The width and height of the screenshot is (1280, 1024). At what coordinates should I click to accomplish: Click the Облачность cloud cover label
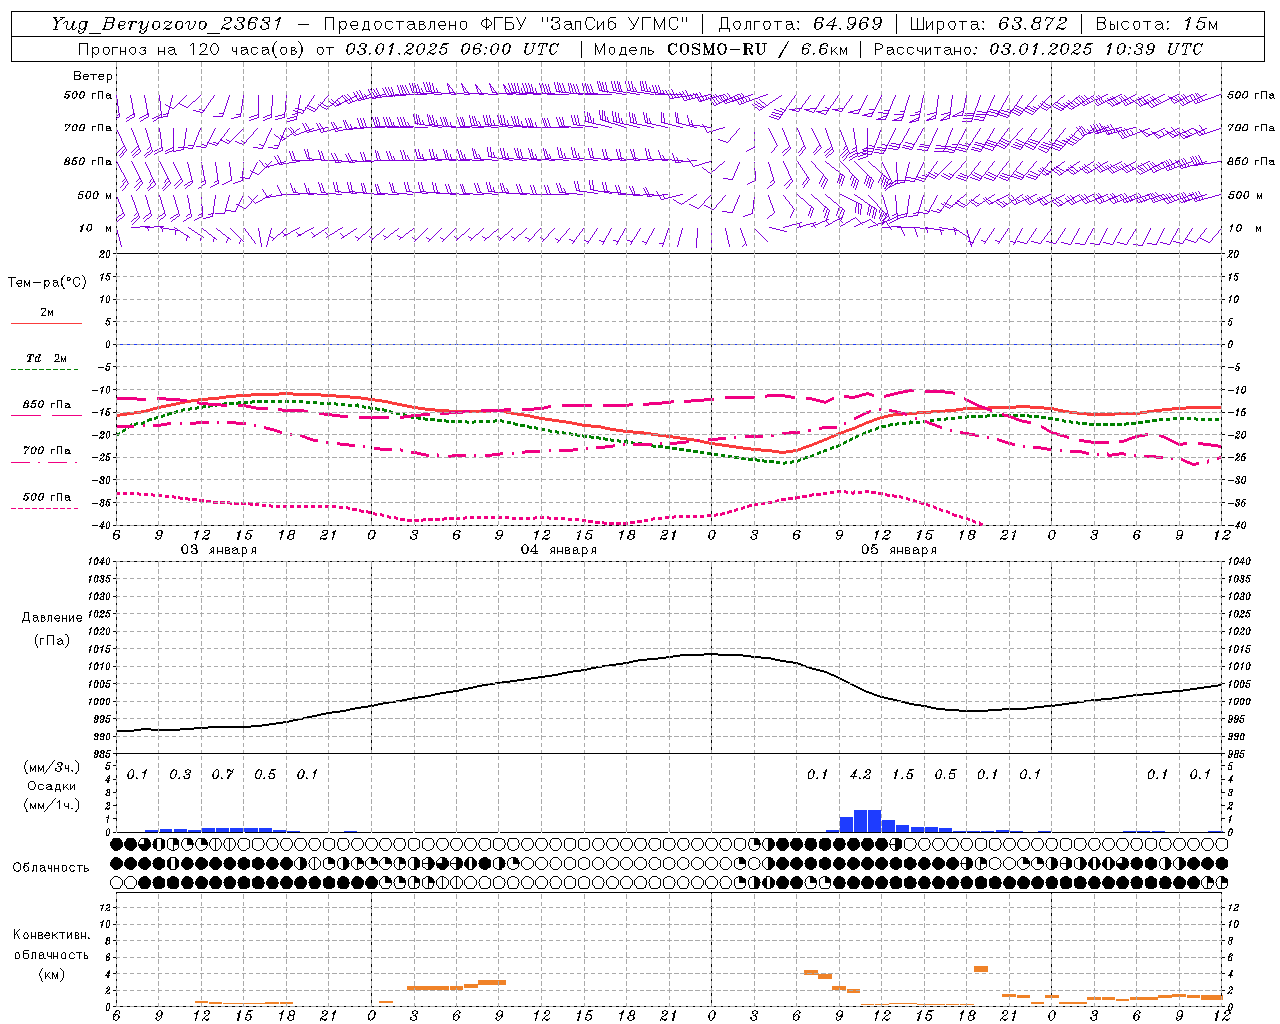(x=51, y=867)
